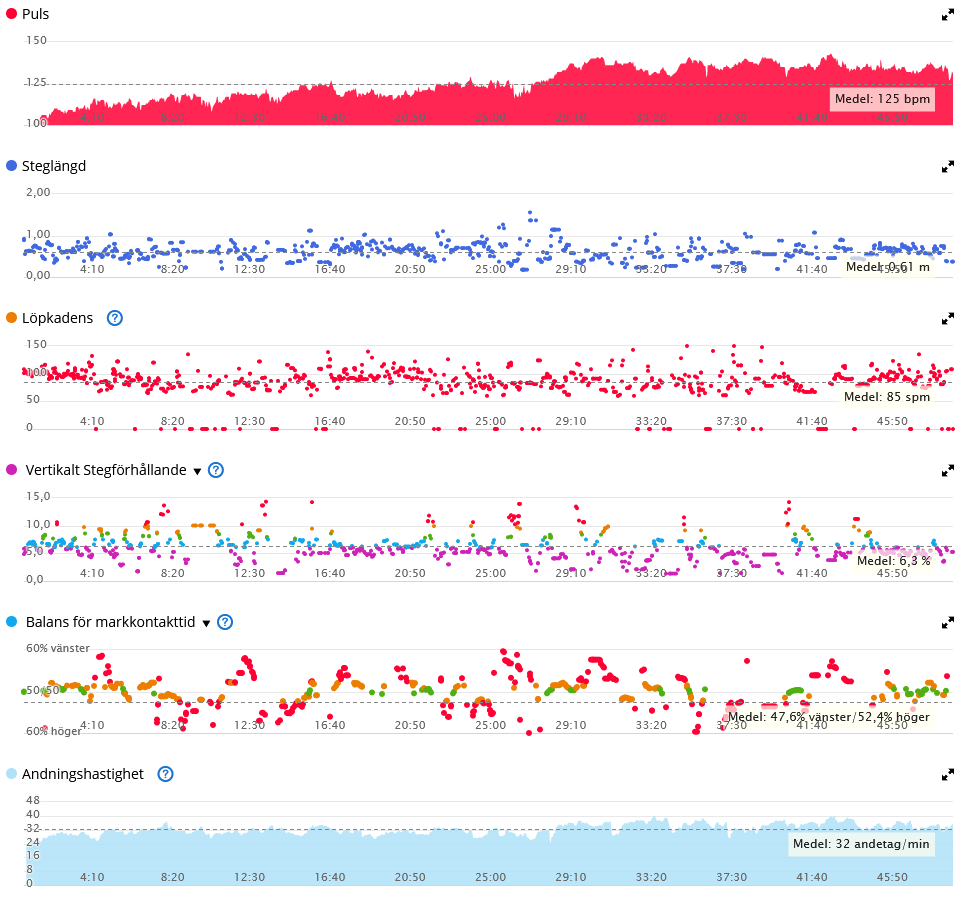The image size is (964, 897).
Task: Maximize the Balans för markkontakttid chart
Action: 947,623
